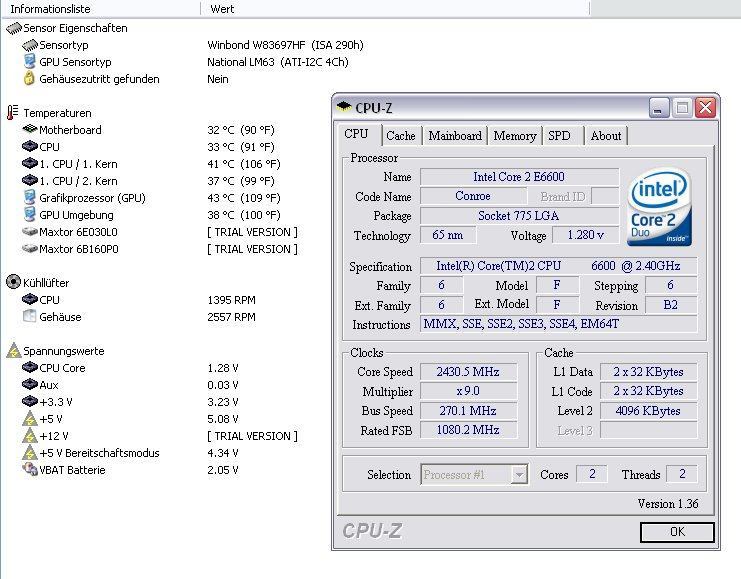Viewport: 741px width, 579px height.
Task: Click the 2.05 V VBAT value
Action: click(223, 470)
